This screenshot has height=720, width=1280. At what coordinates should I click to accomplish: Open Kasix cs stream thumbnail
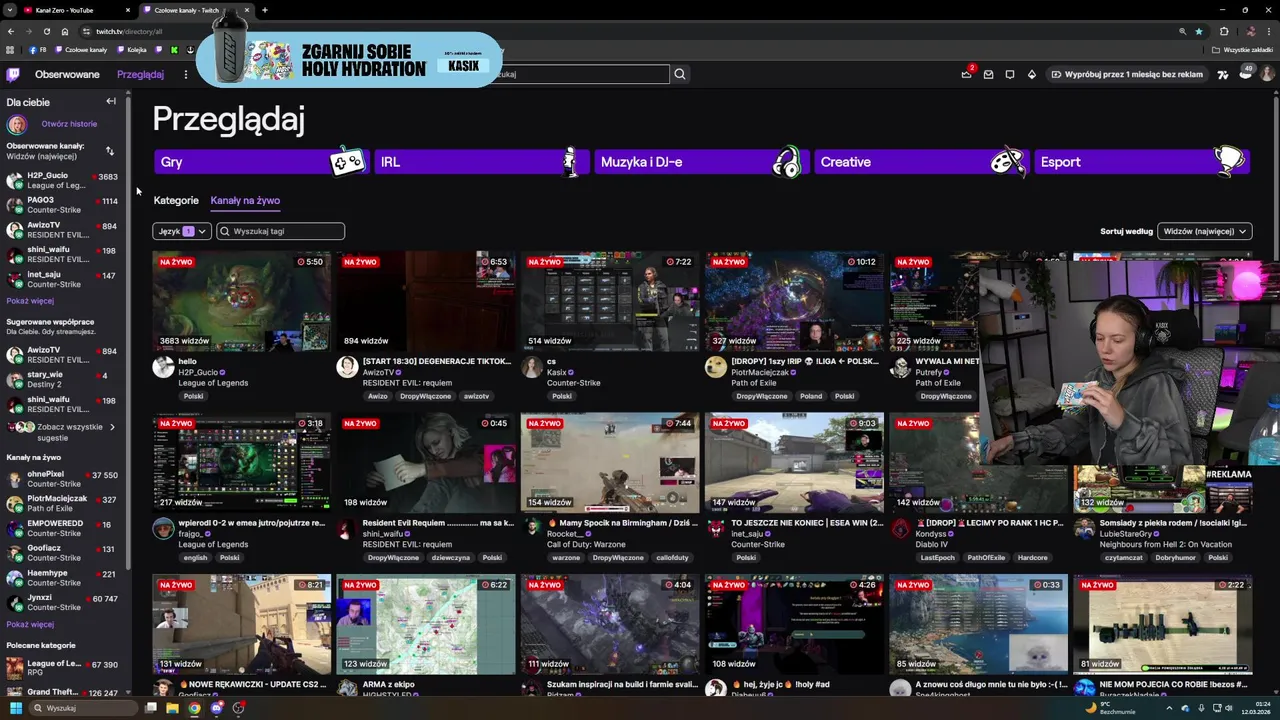(610, 301)
